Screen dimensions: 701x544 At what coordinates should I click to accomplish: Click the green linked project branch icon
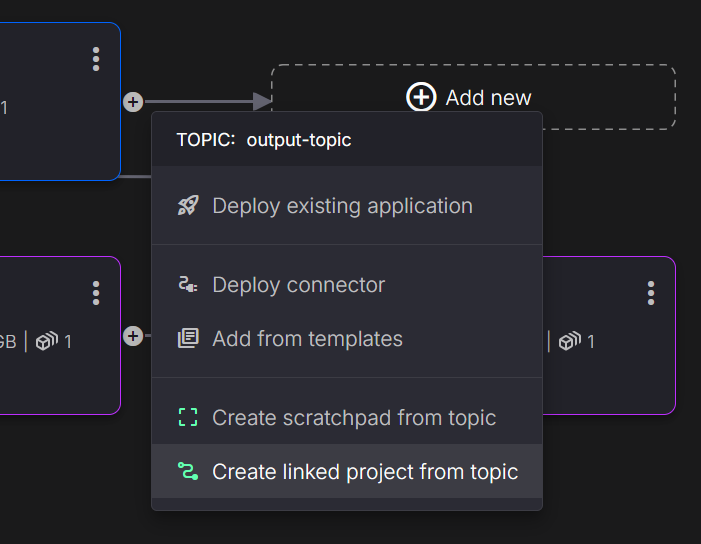[188, 471]
